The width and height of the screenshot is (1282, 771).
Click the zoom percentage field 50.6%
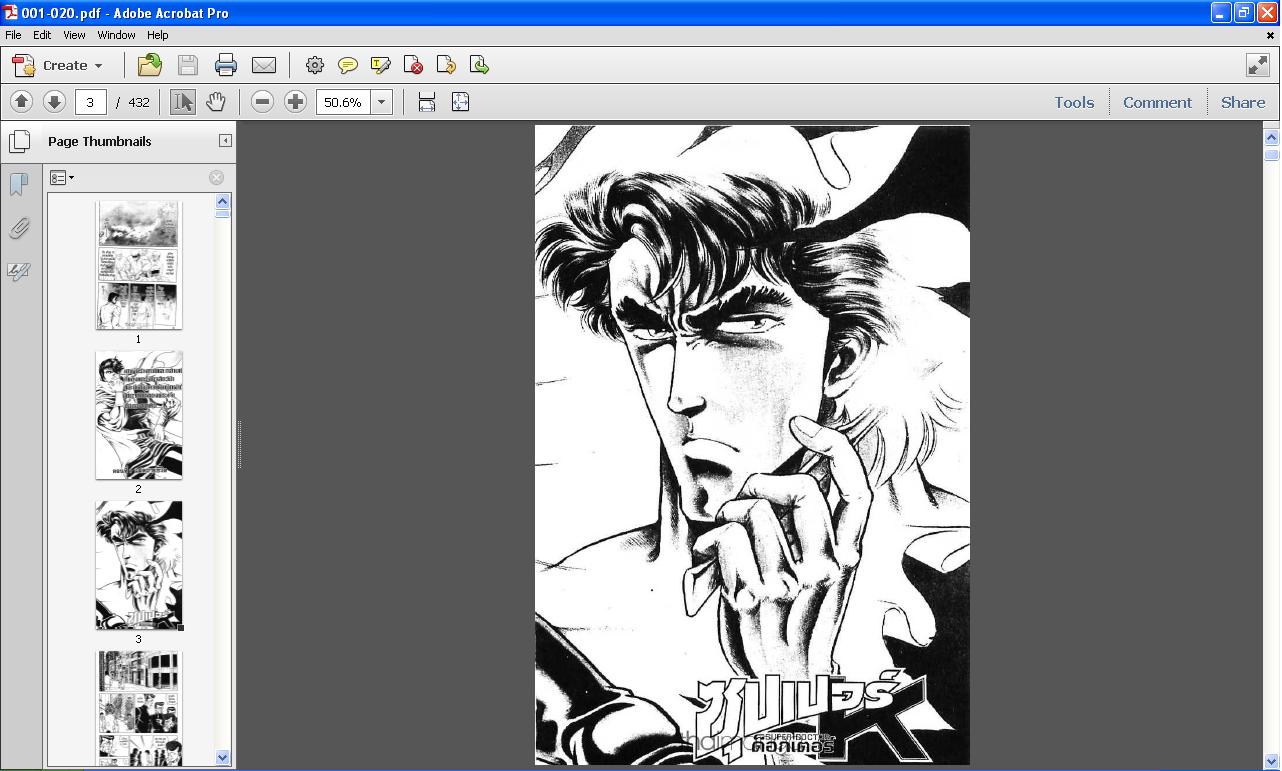[343, 102]
